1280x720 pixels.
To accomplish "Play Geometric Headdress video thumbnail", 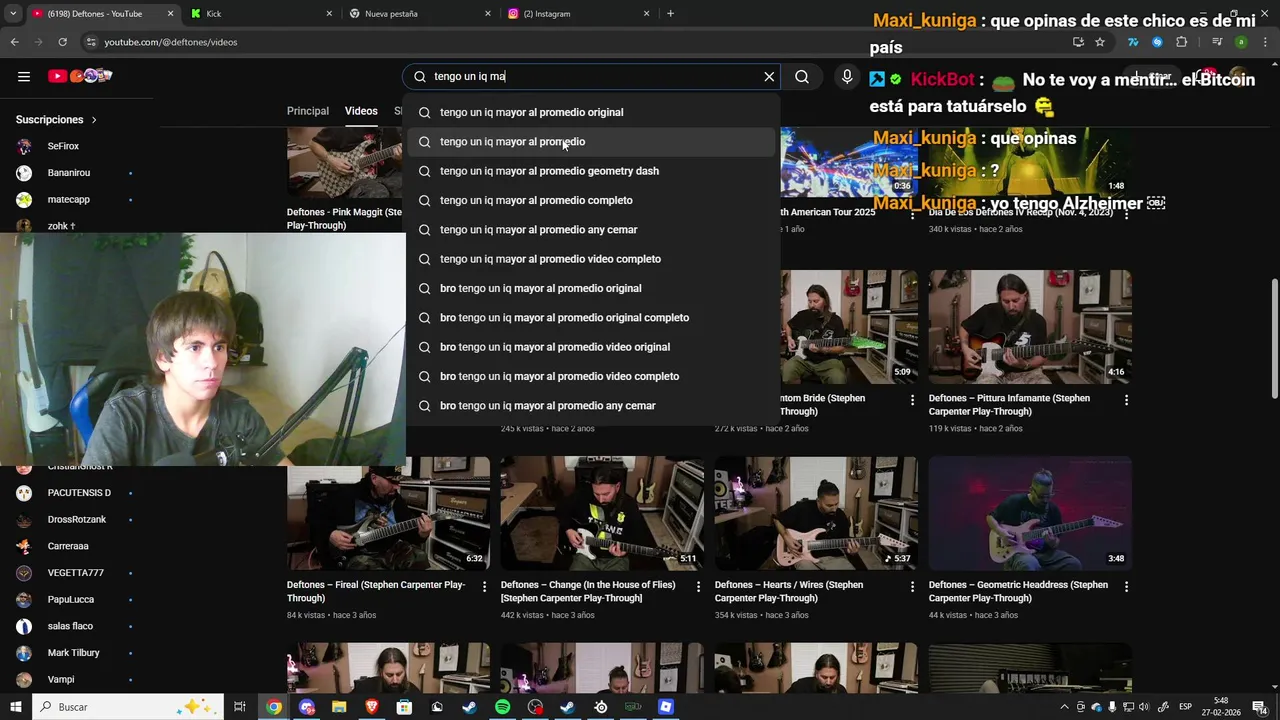I will pyautogui.click(x=1030, y=513).
